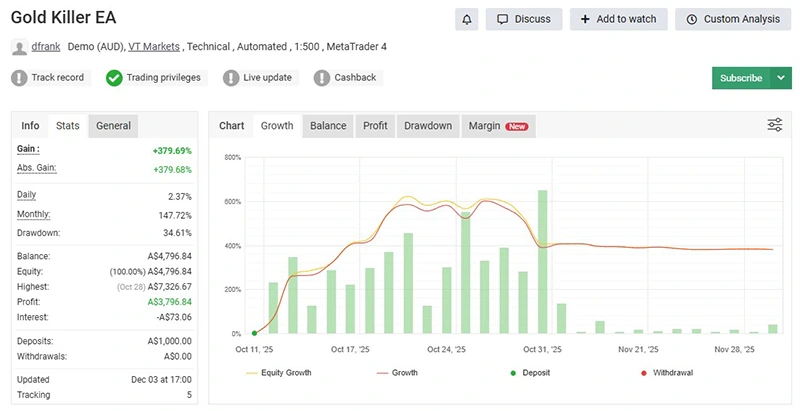Open the General tab
This screenshot has width=800, height=411.
tap(113, 126)
